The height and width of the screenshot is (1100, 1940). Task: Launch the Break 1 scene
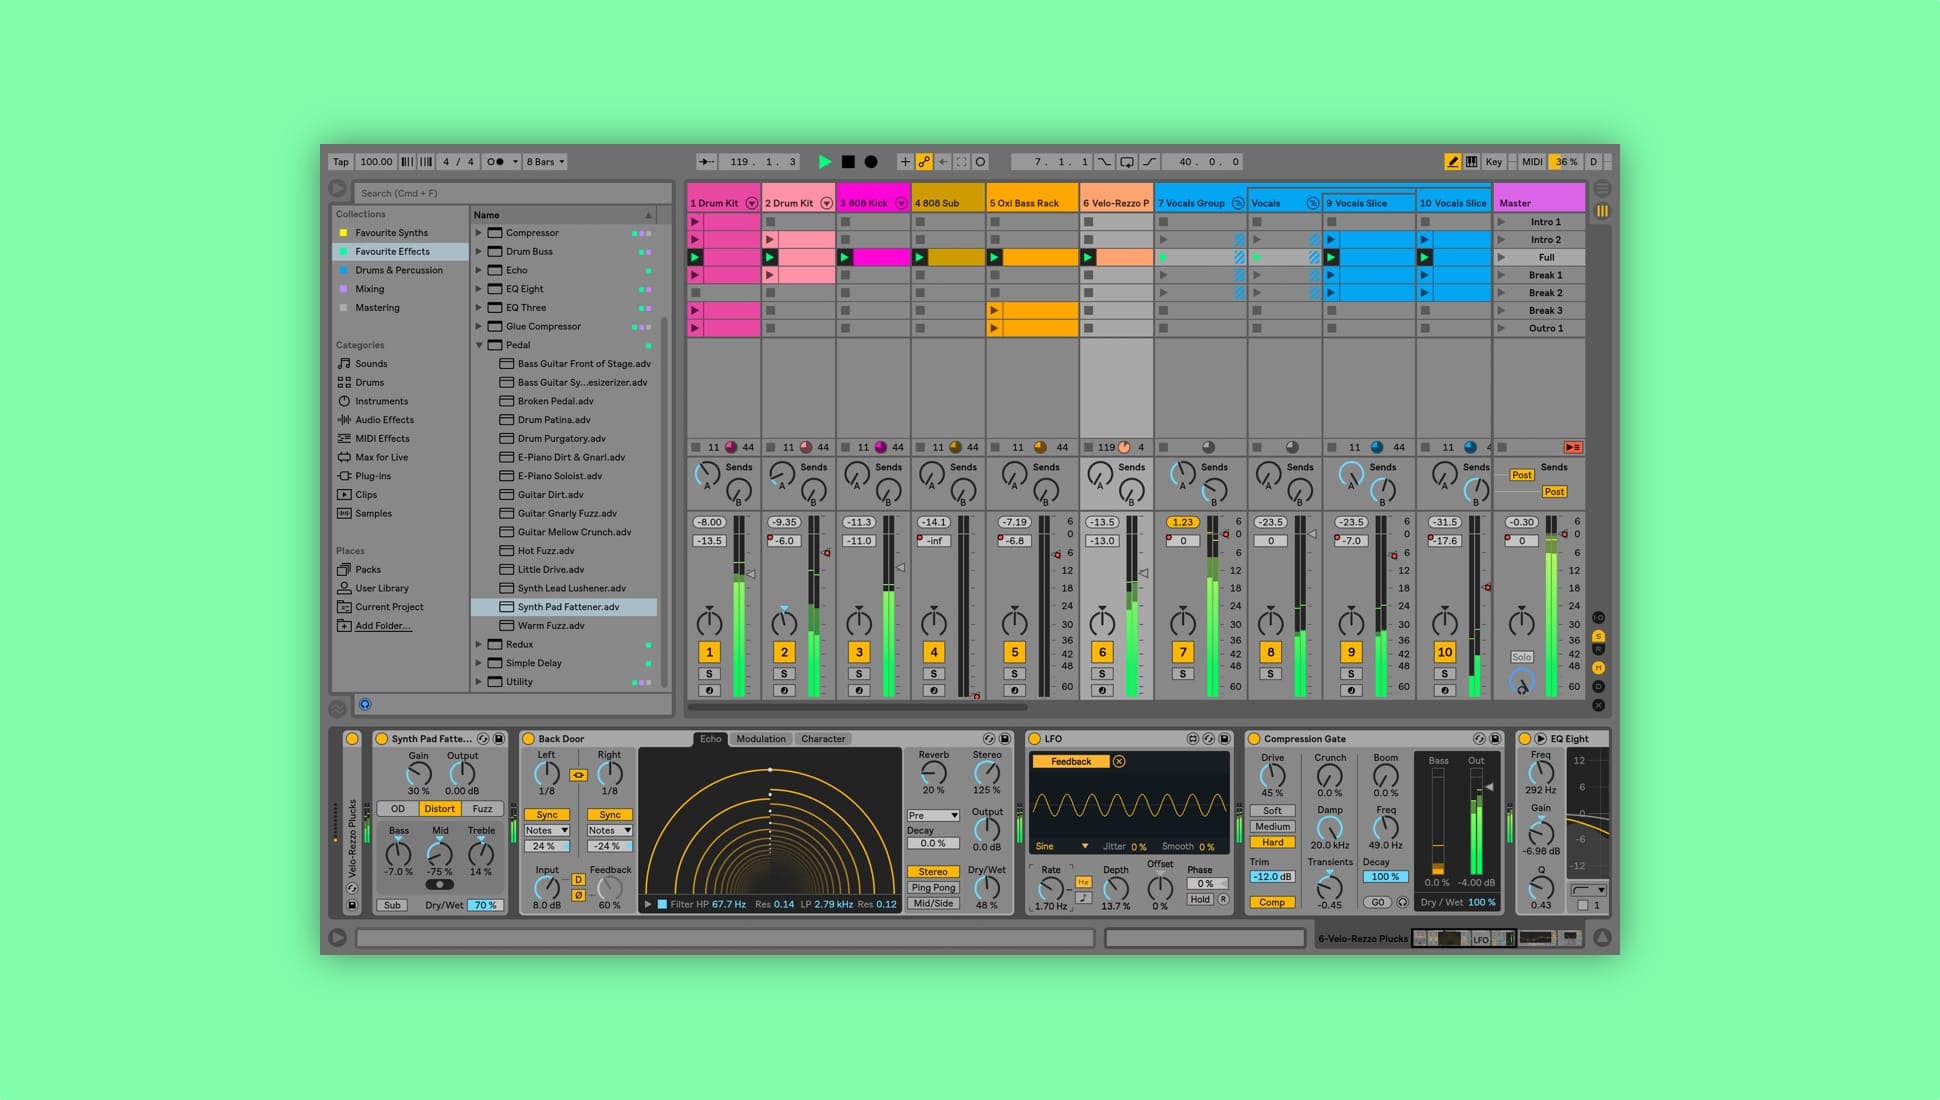point(1501,275)
